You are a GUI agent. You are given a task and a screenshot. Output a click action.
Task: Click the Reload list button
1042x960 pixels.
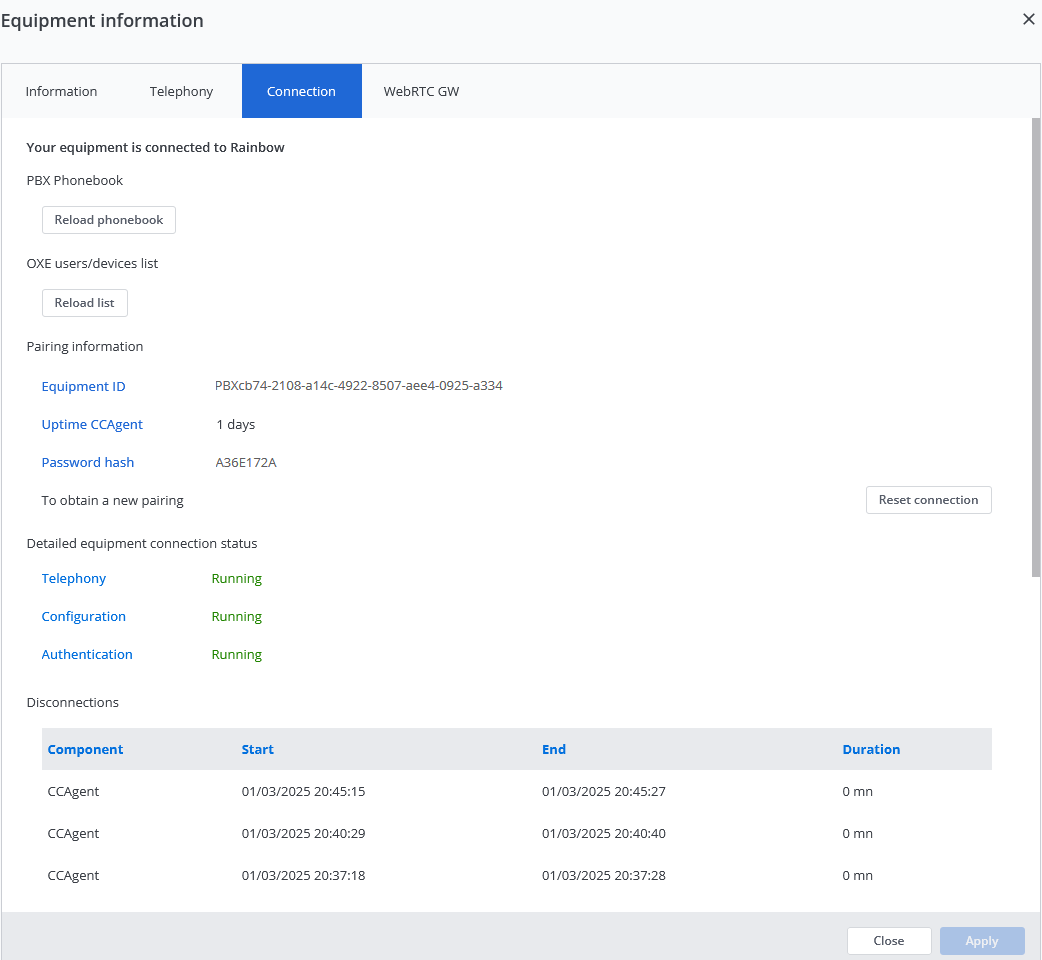[84, 303]
